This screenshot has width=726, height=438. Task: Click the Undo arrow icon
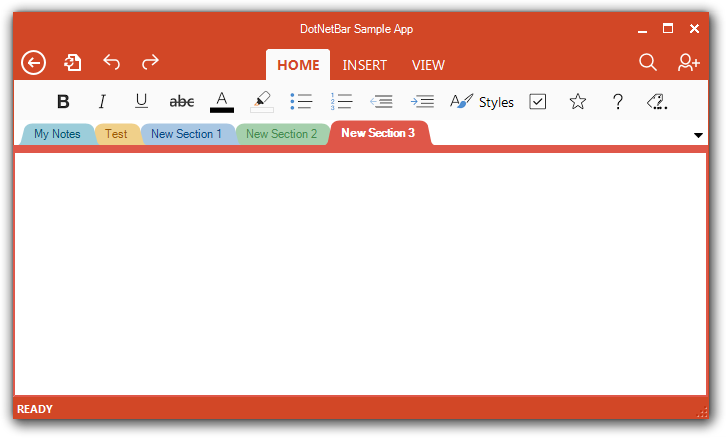pos(112,62)
